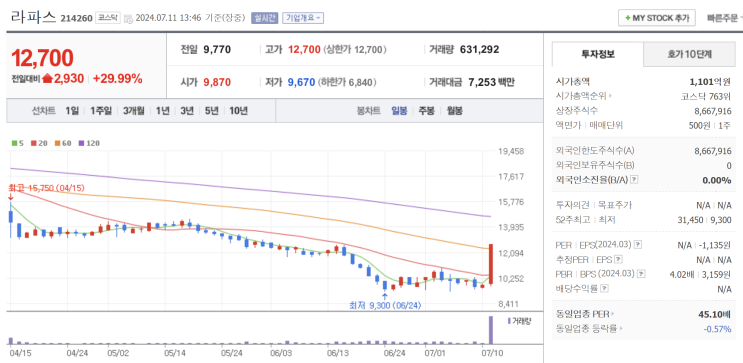
Task: Click the +29.99% change rate
Action: pos(118,79)
